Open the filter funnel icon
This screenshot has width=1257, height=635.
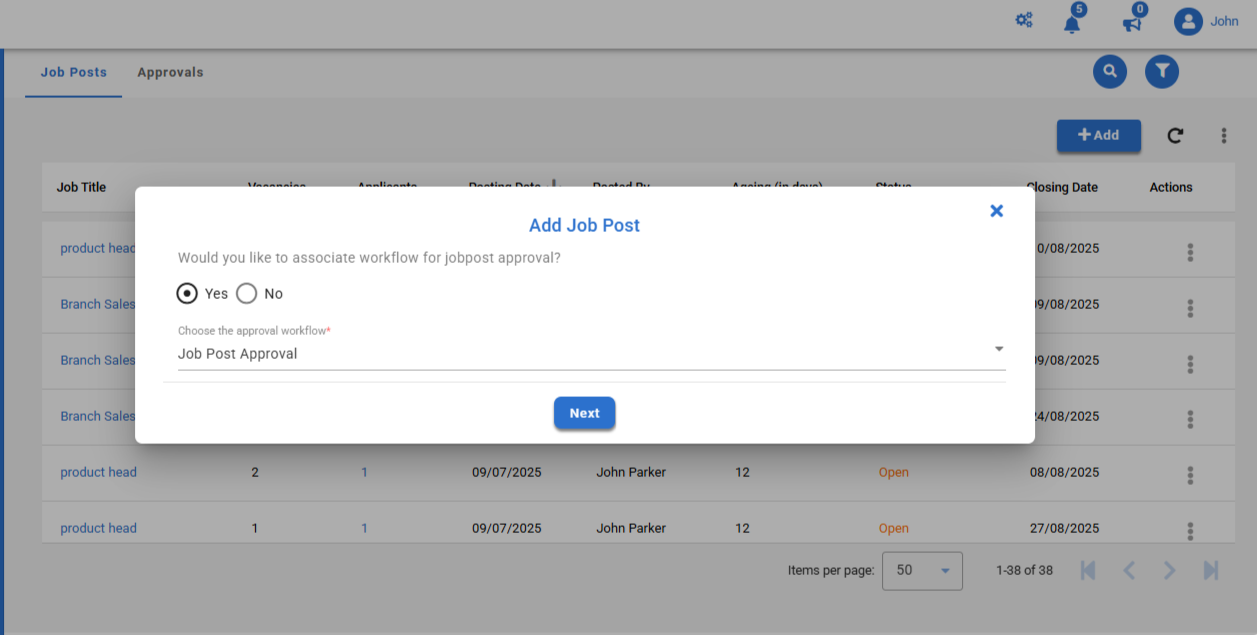coord(1162,71)
